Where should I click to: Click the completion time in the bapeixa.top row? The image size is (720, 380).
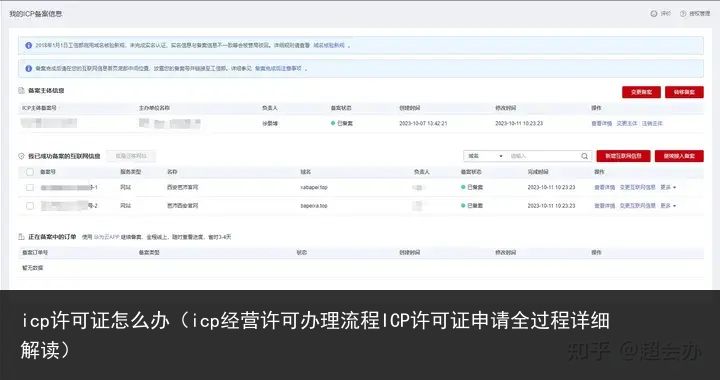click(x=551, y=206)
